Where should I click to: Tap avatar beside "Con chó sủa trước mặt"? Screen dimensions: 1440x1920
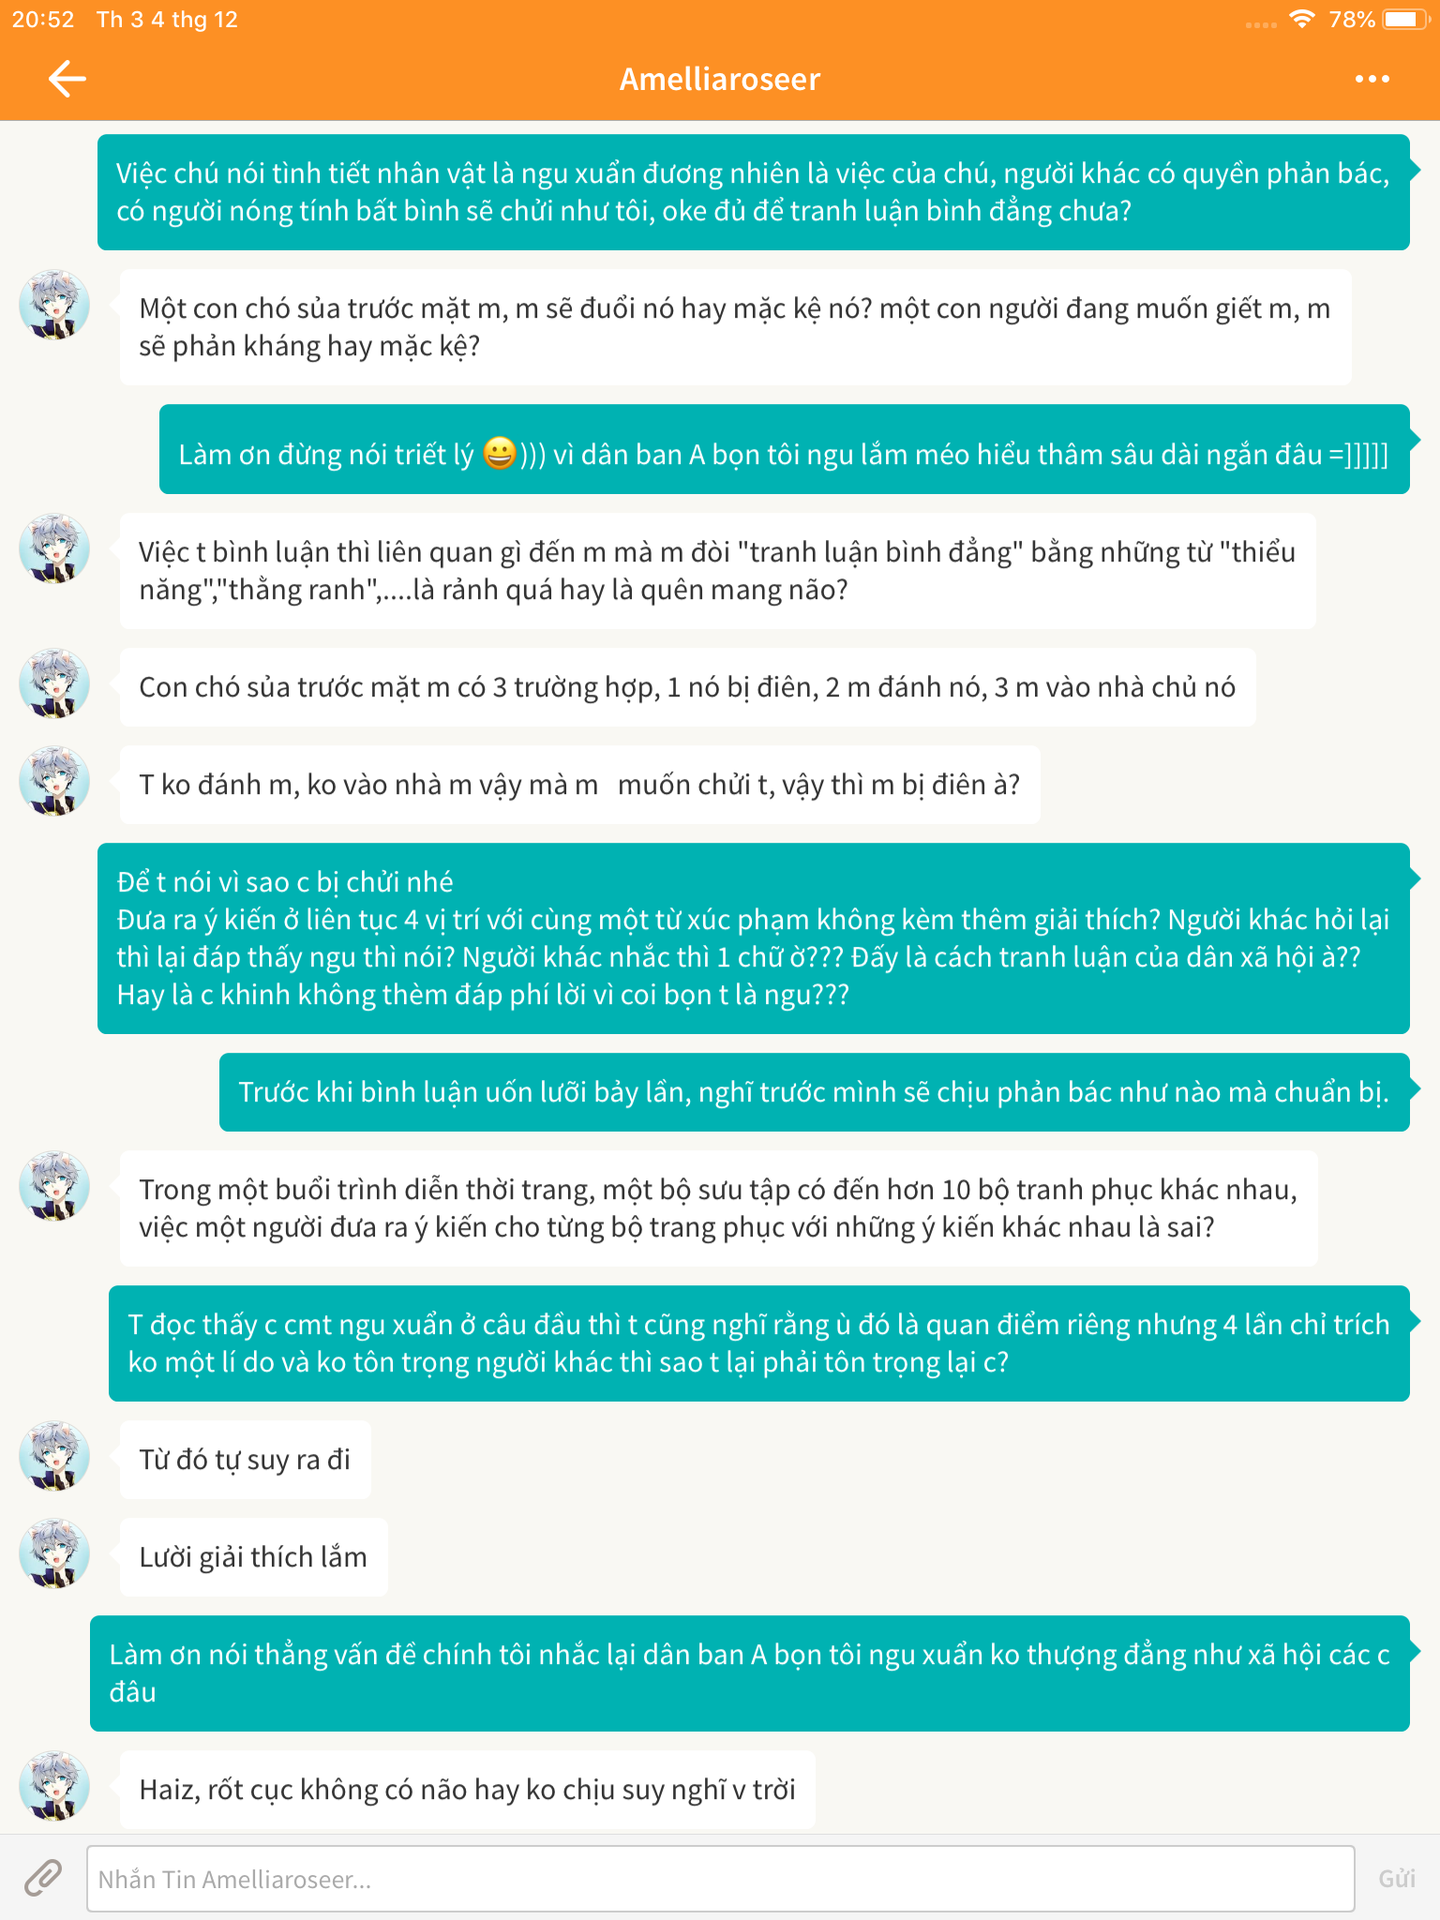coord(55,684)
